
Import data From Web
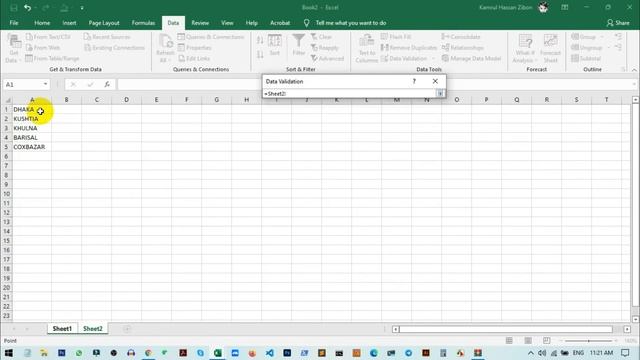pos(43,48)
